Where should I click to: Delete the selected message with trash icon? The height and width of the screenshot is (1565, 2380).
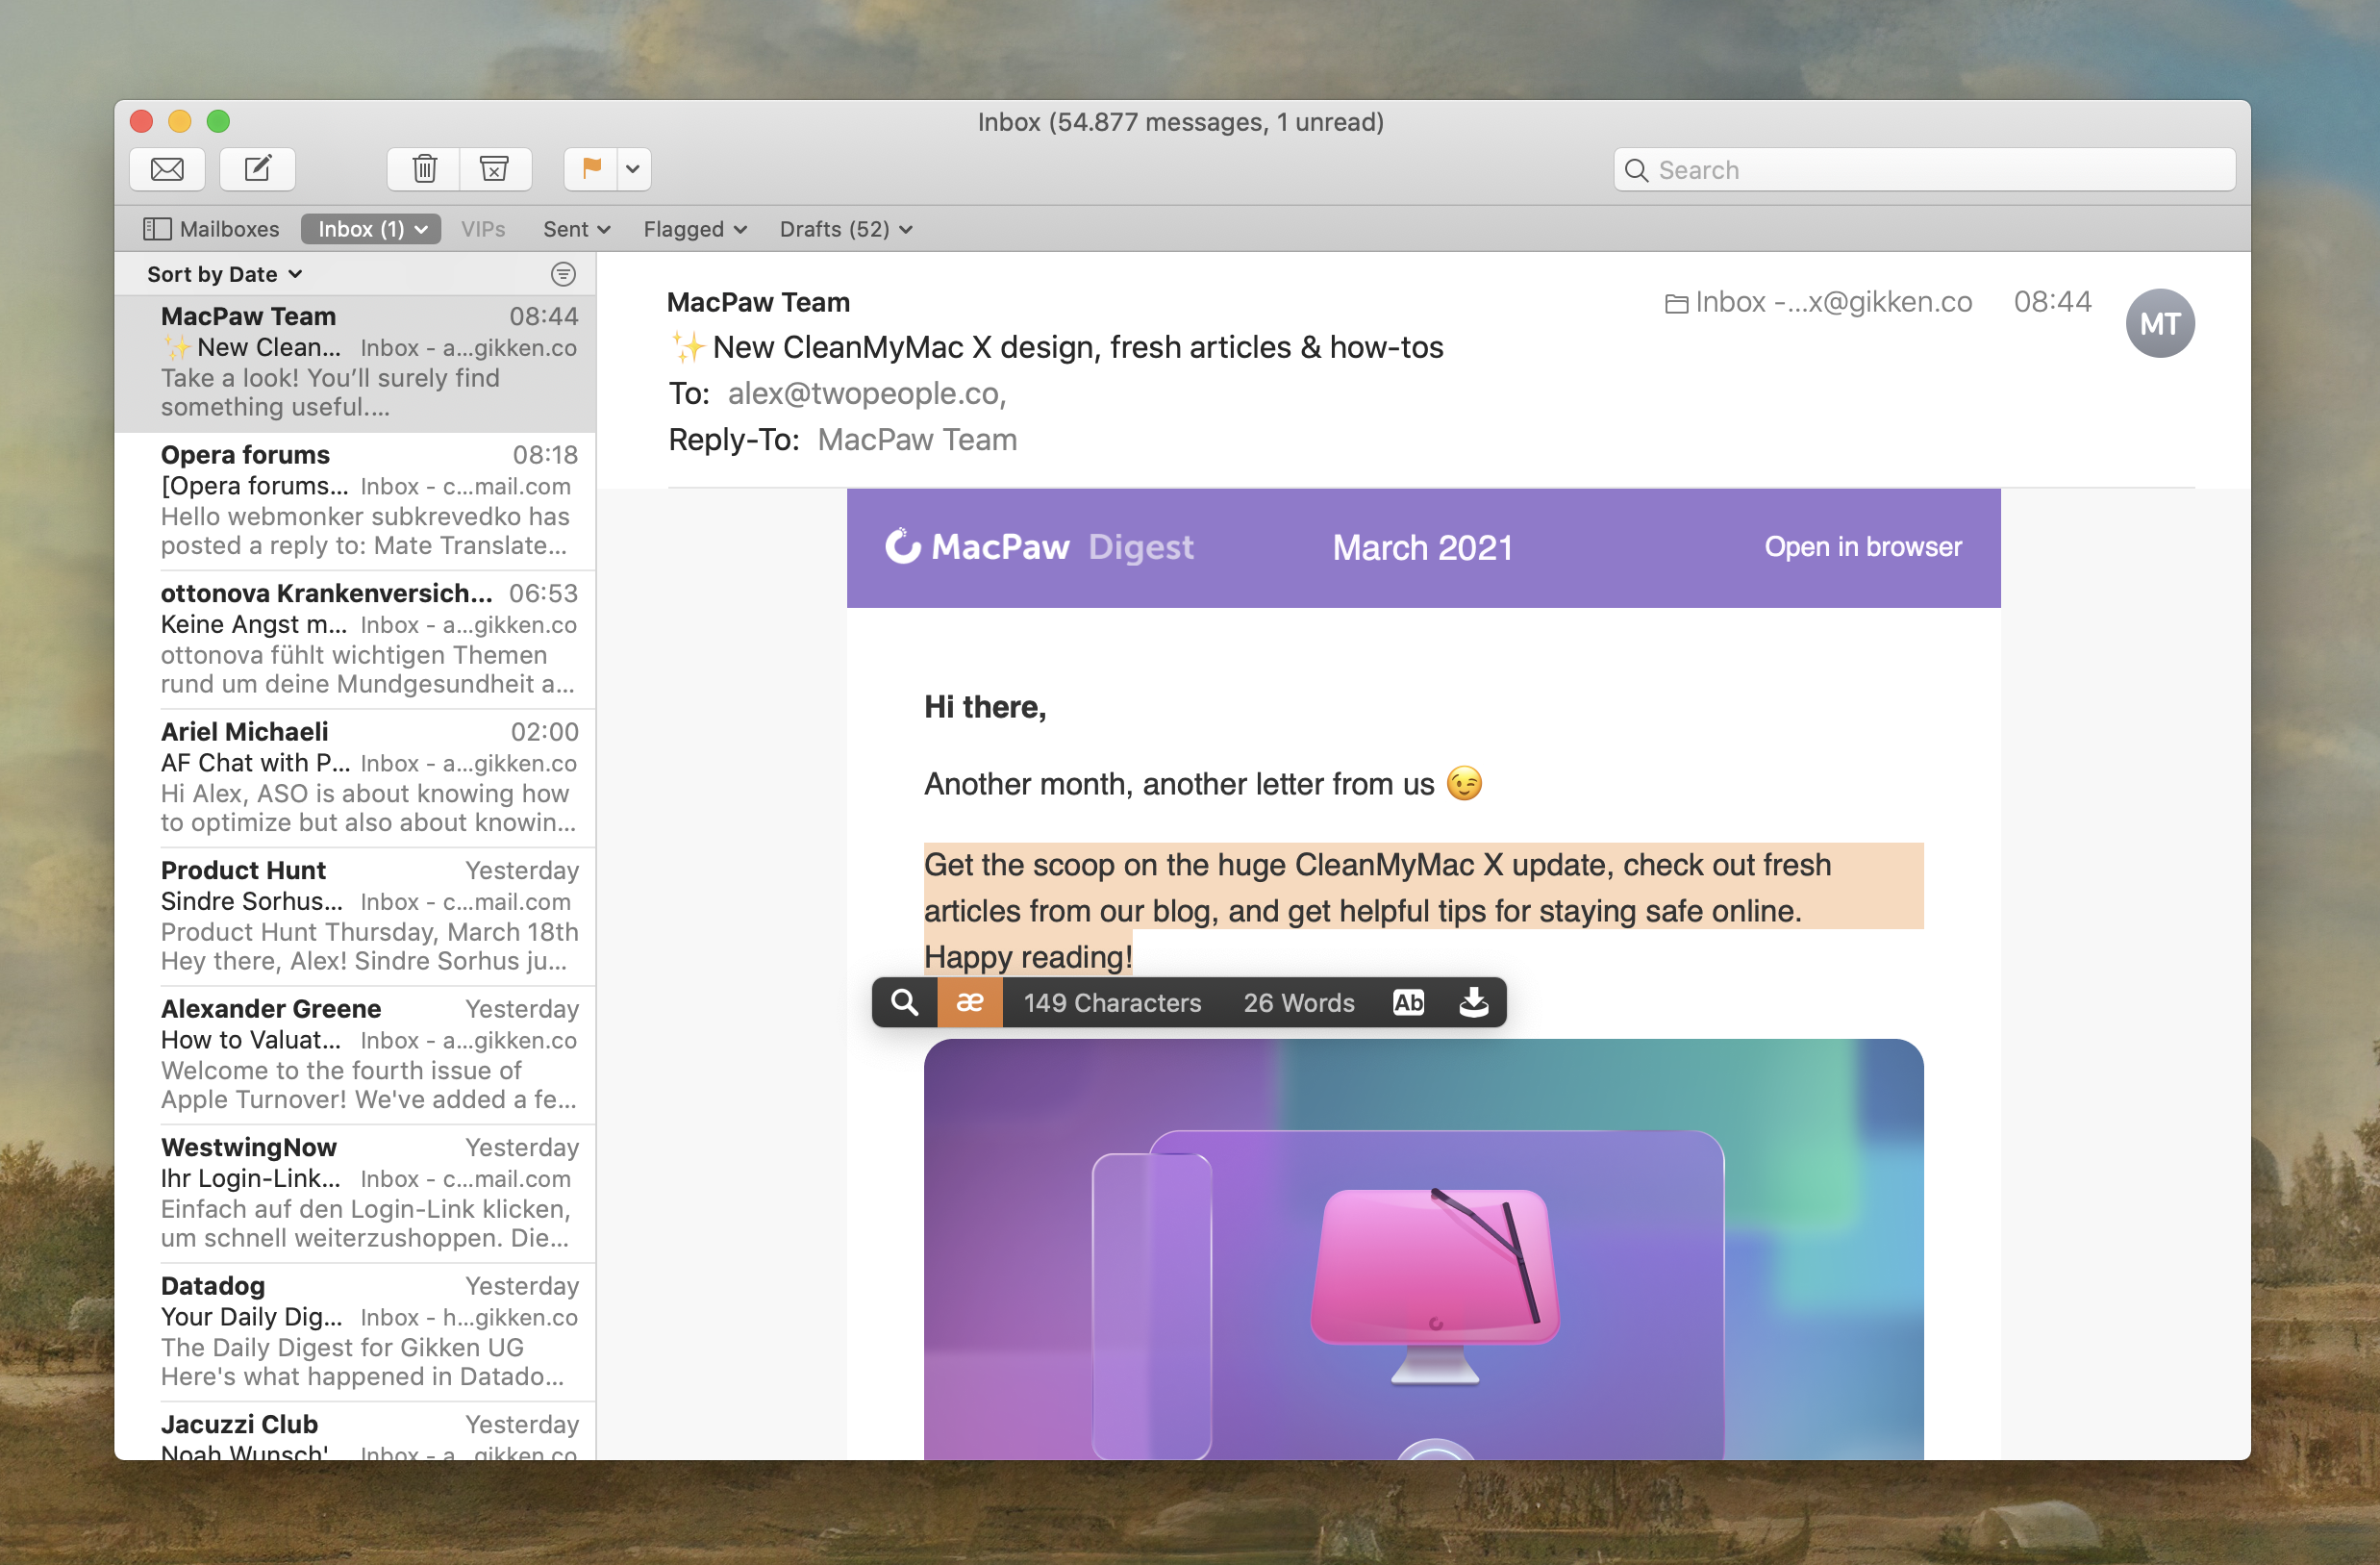coord(424,169)
